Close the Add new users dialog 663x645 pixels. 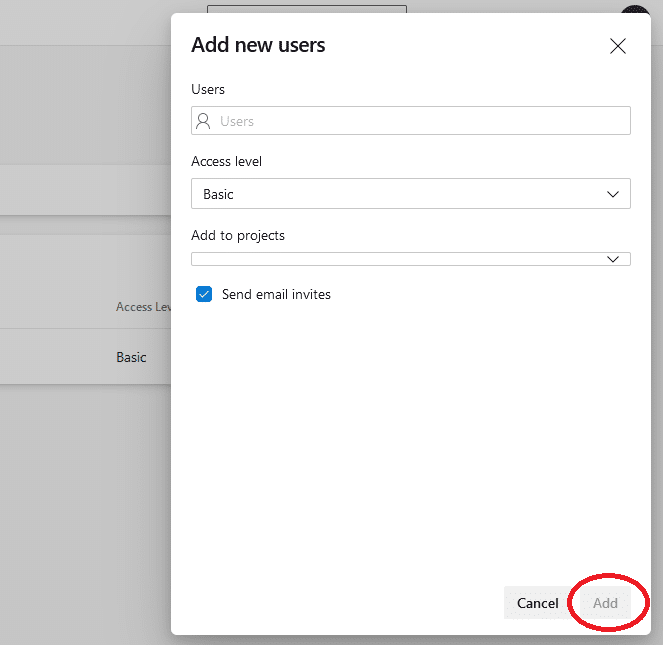[618, 46]
